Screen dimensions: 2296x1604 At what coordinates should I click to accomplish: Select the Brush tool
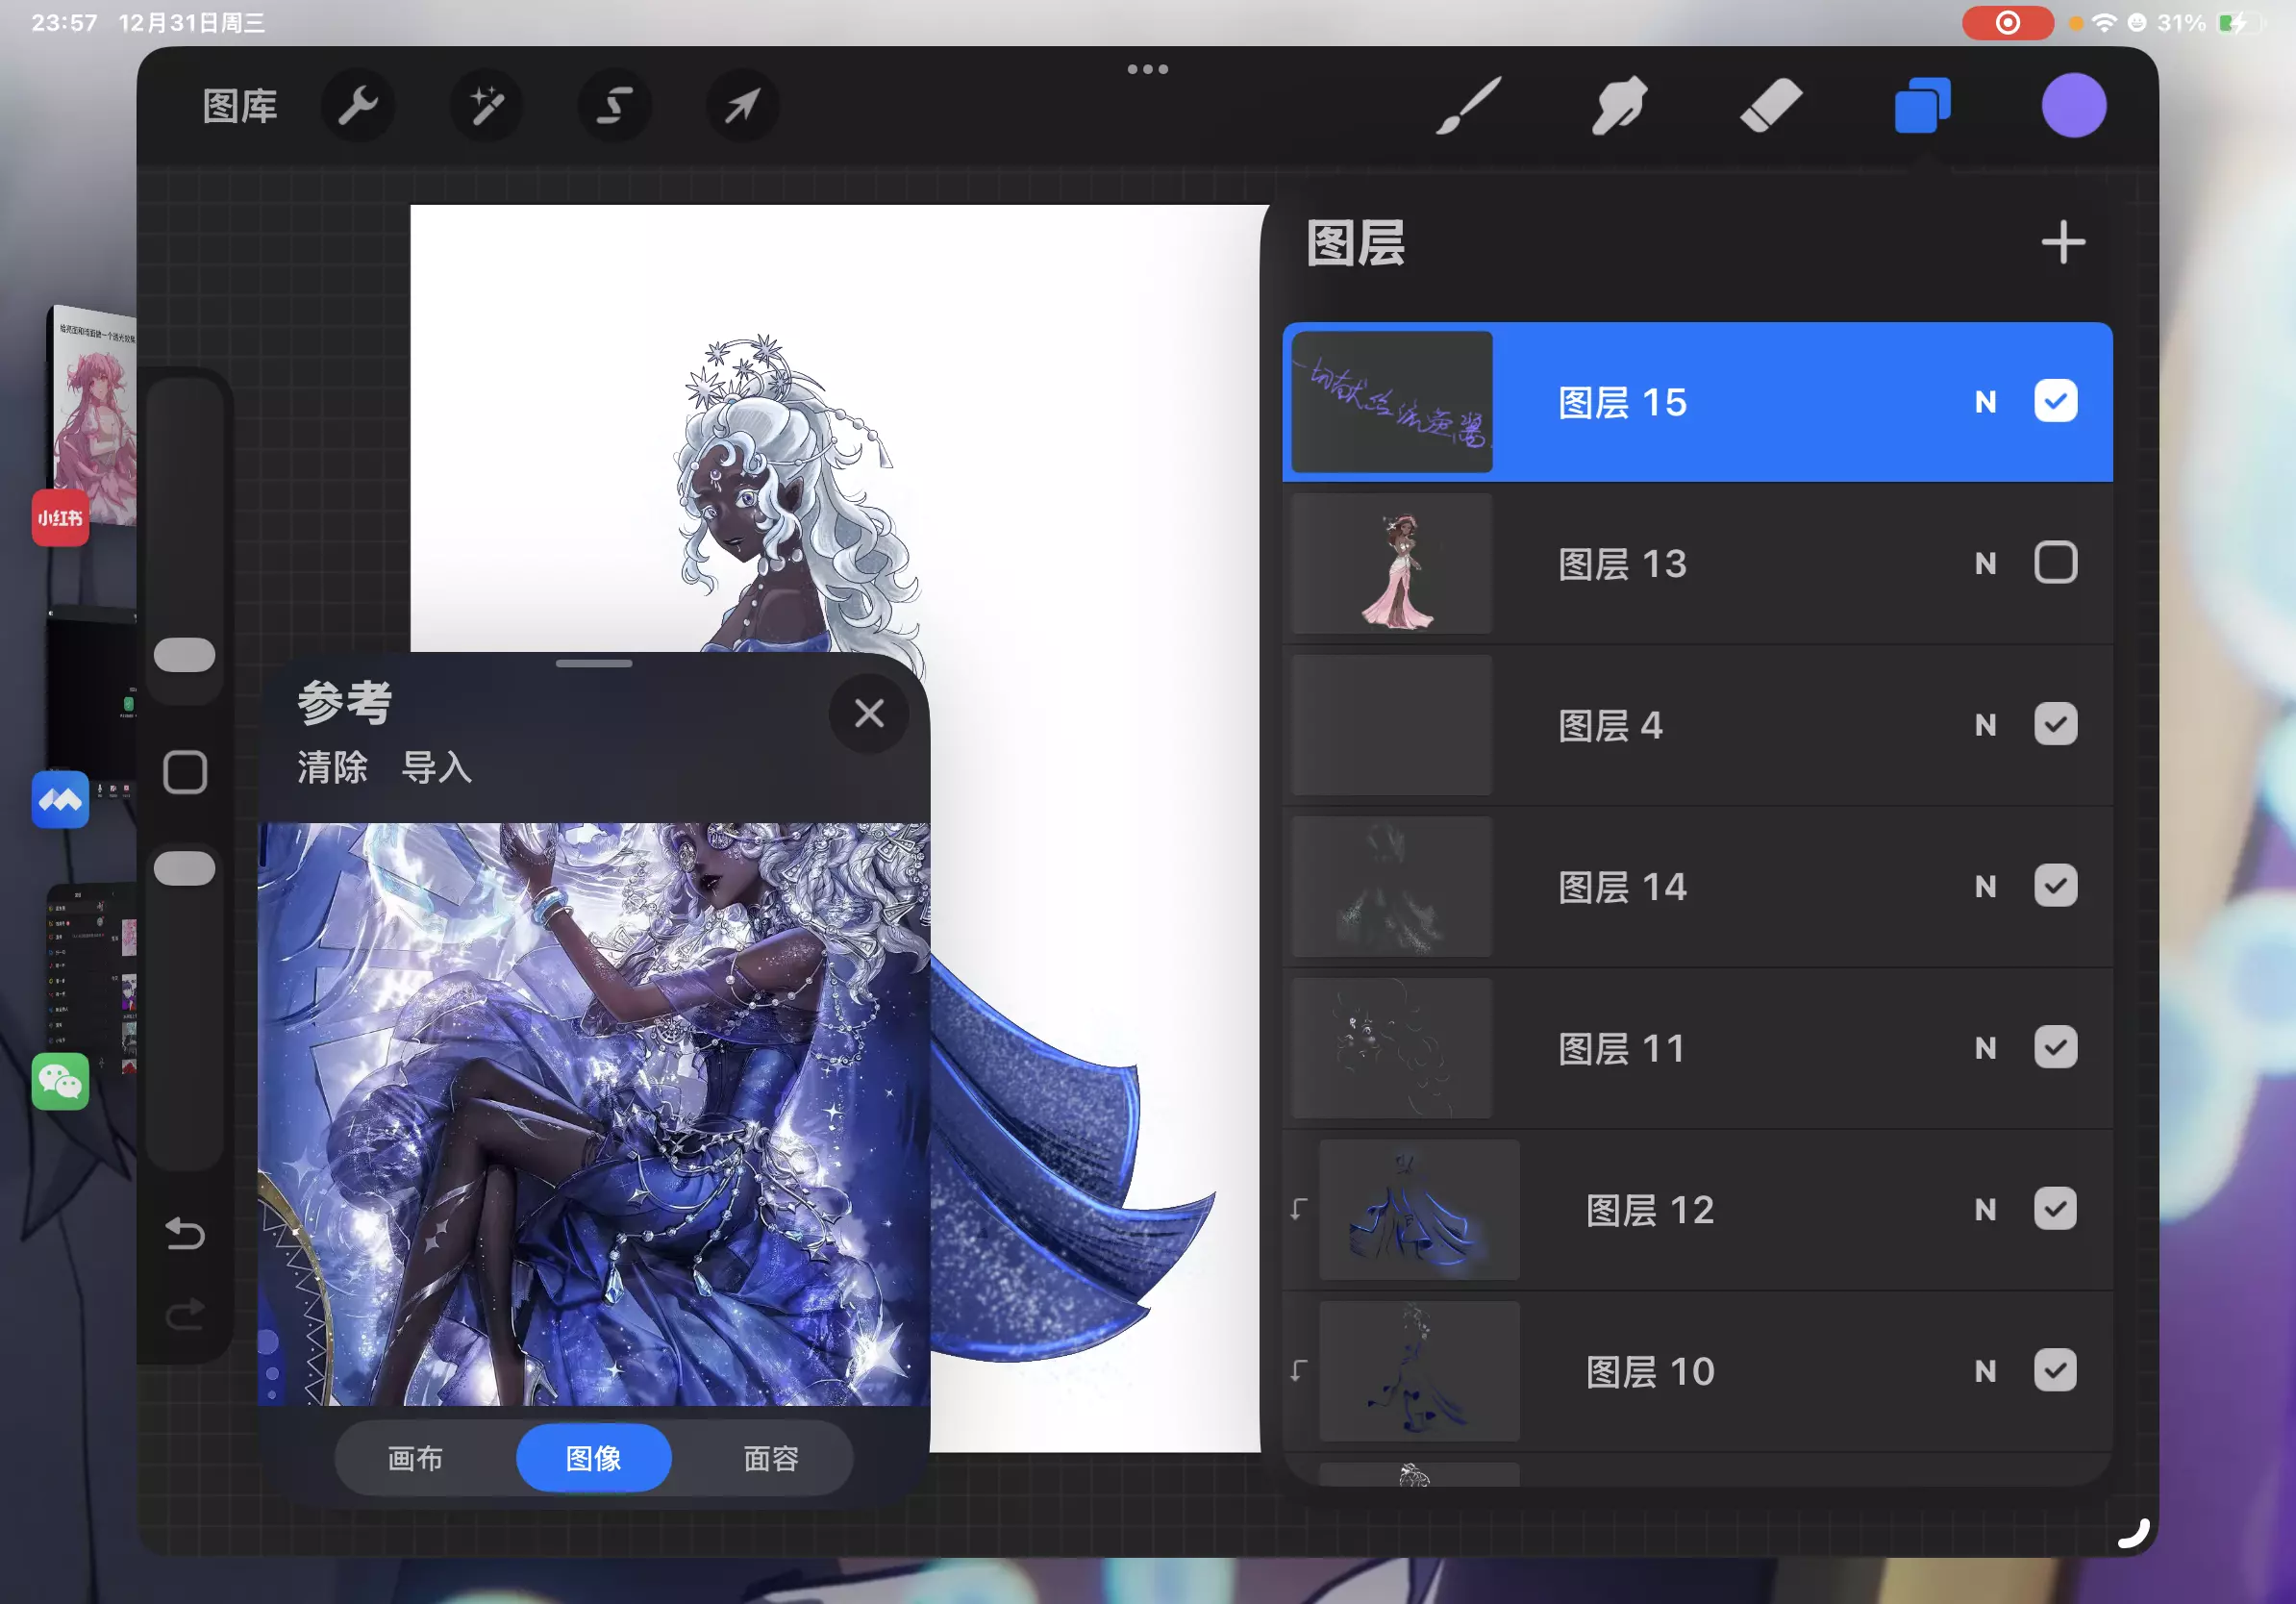click(1468, 105)
